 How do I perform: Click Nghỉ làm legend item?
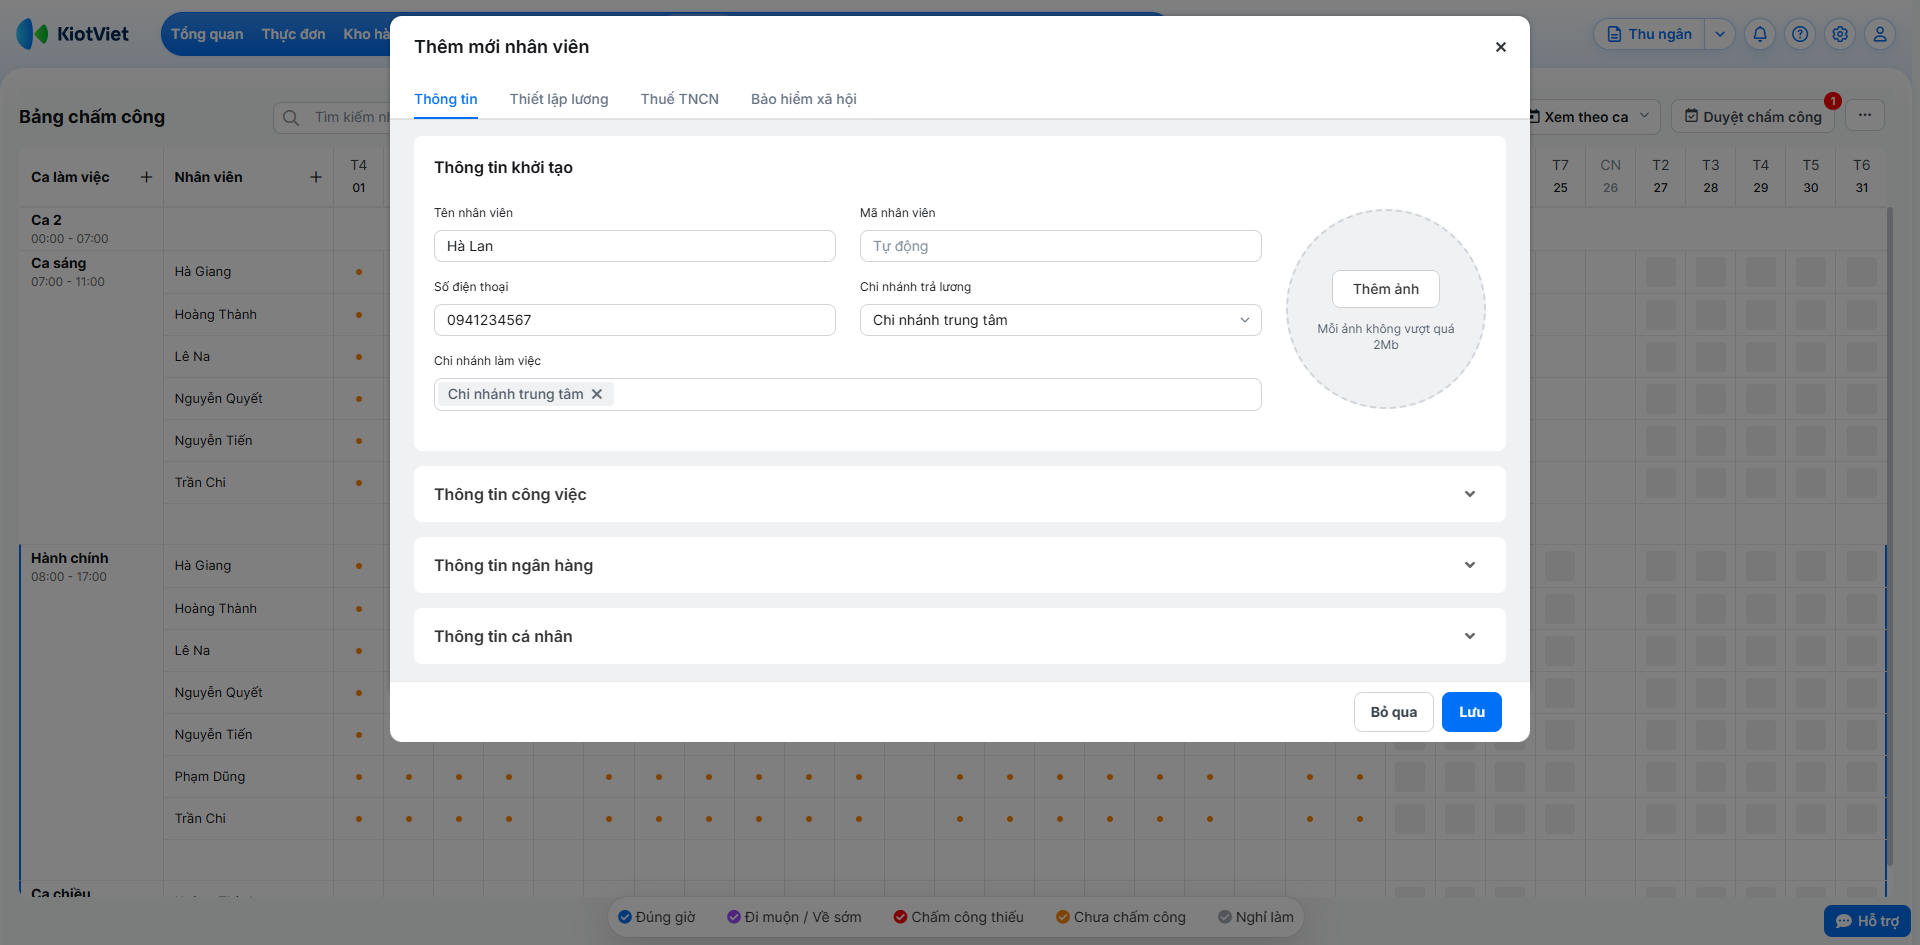point(1256,917)
